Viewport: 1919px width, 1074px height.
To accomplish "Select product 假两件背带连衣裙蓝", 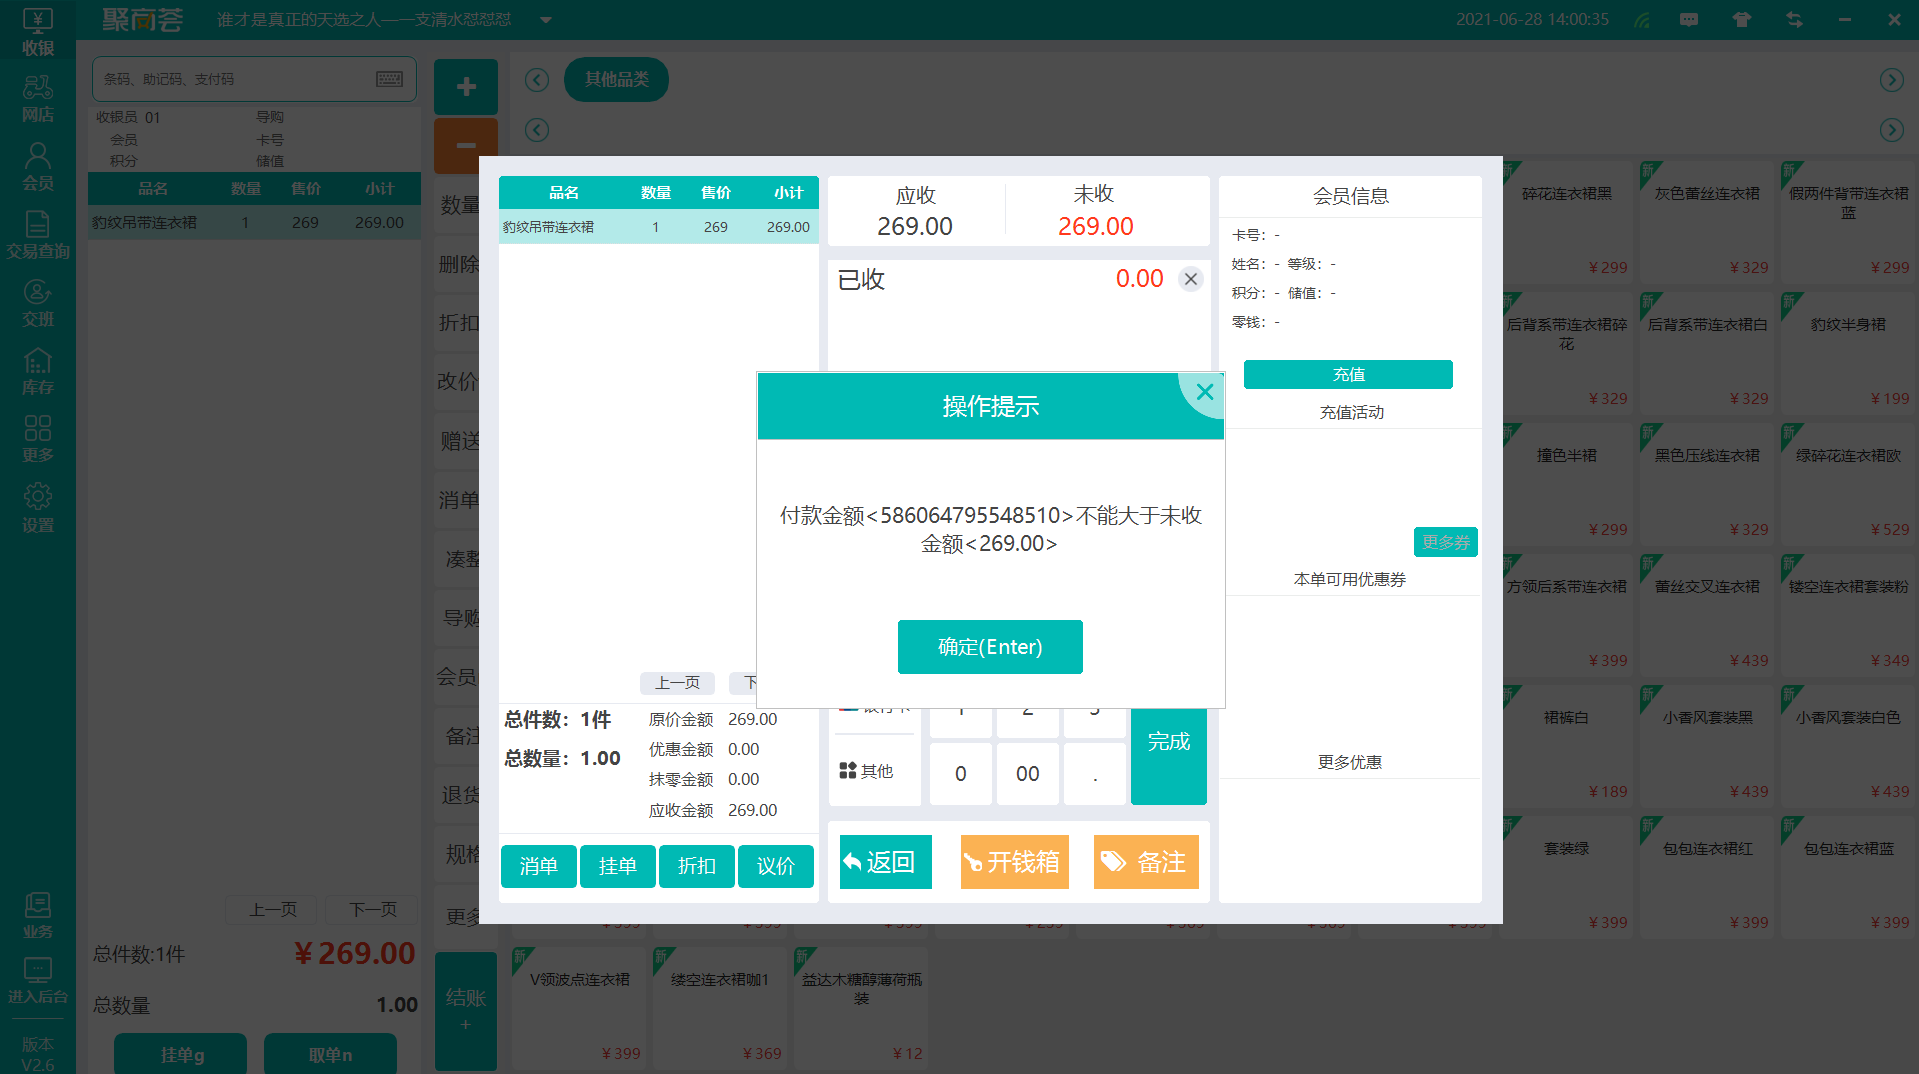I will (x=1848, y=220).
